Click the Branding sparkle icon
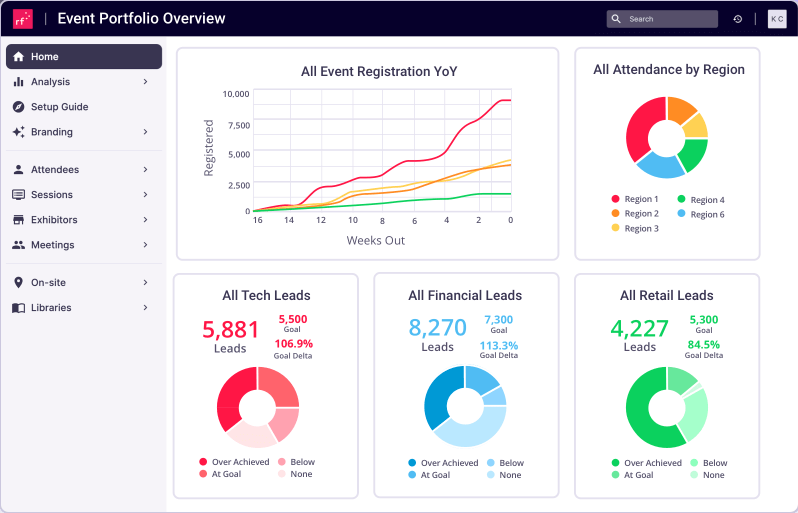This screenshot has width=798, height=513. (x=19, y=132)
